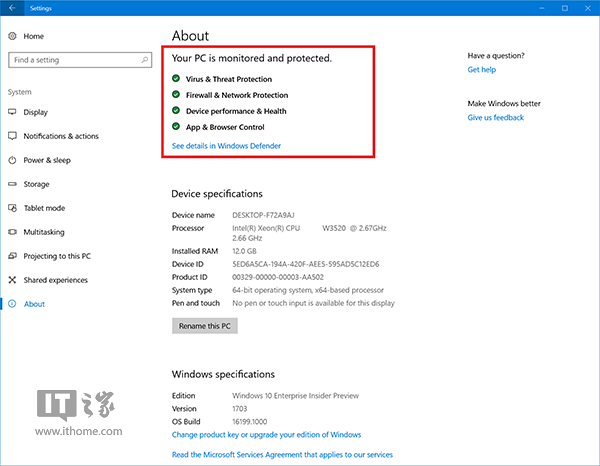This screenshot has height=466, width=600.
Task: Click the About info icon
Action: (12, 304)
